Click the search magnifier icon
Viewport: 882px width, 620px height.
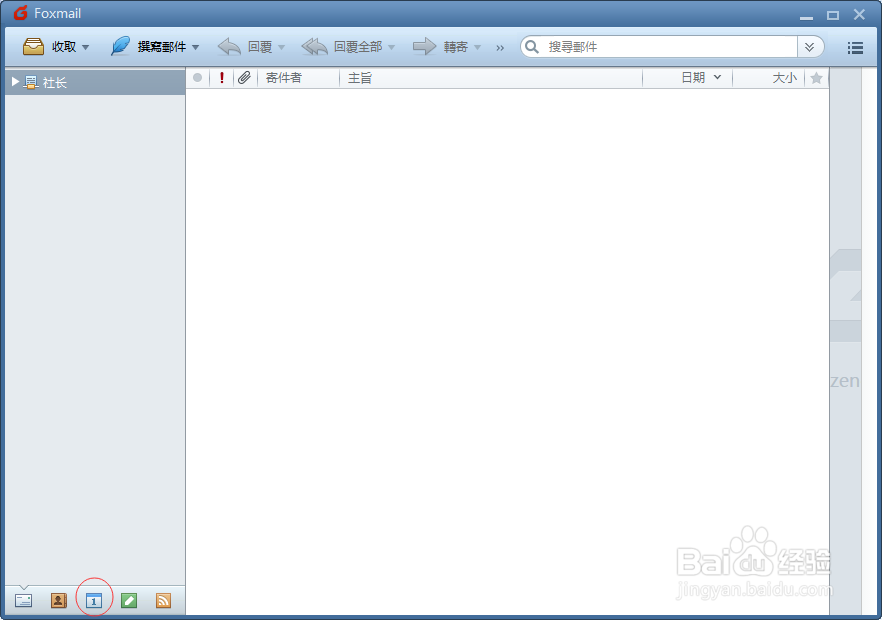pos(532,47)
